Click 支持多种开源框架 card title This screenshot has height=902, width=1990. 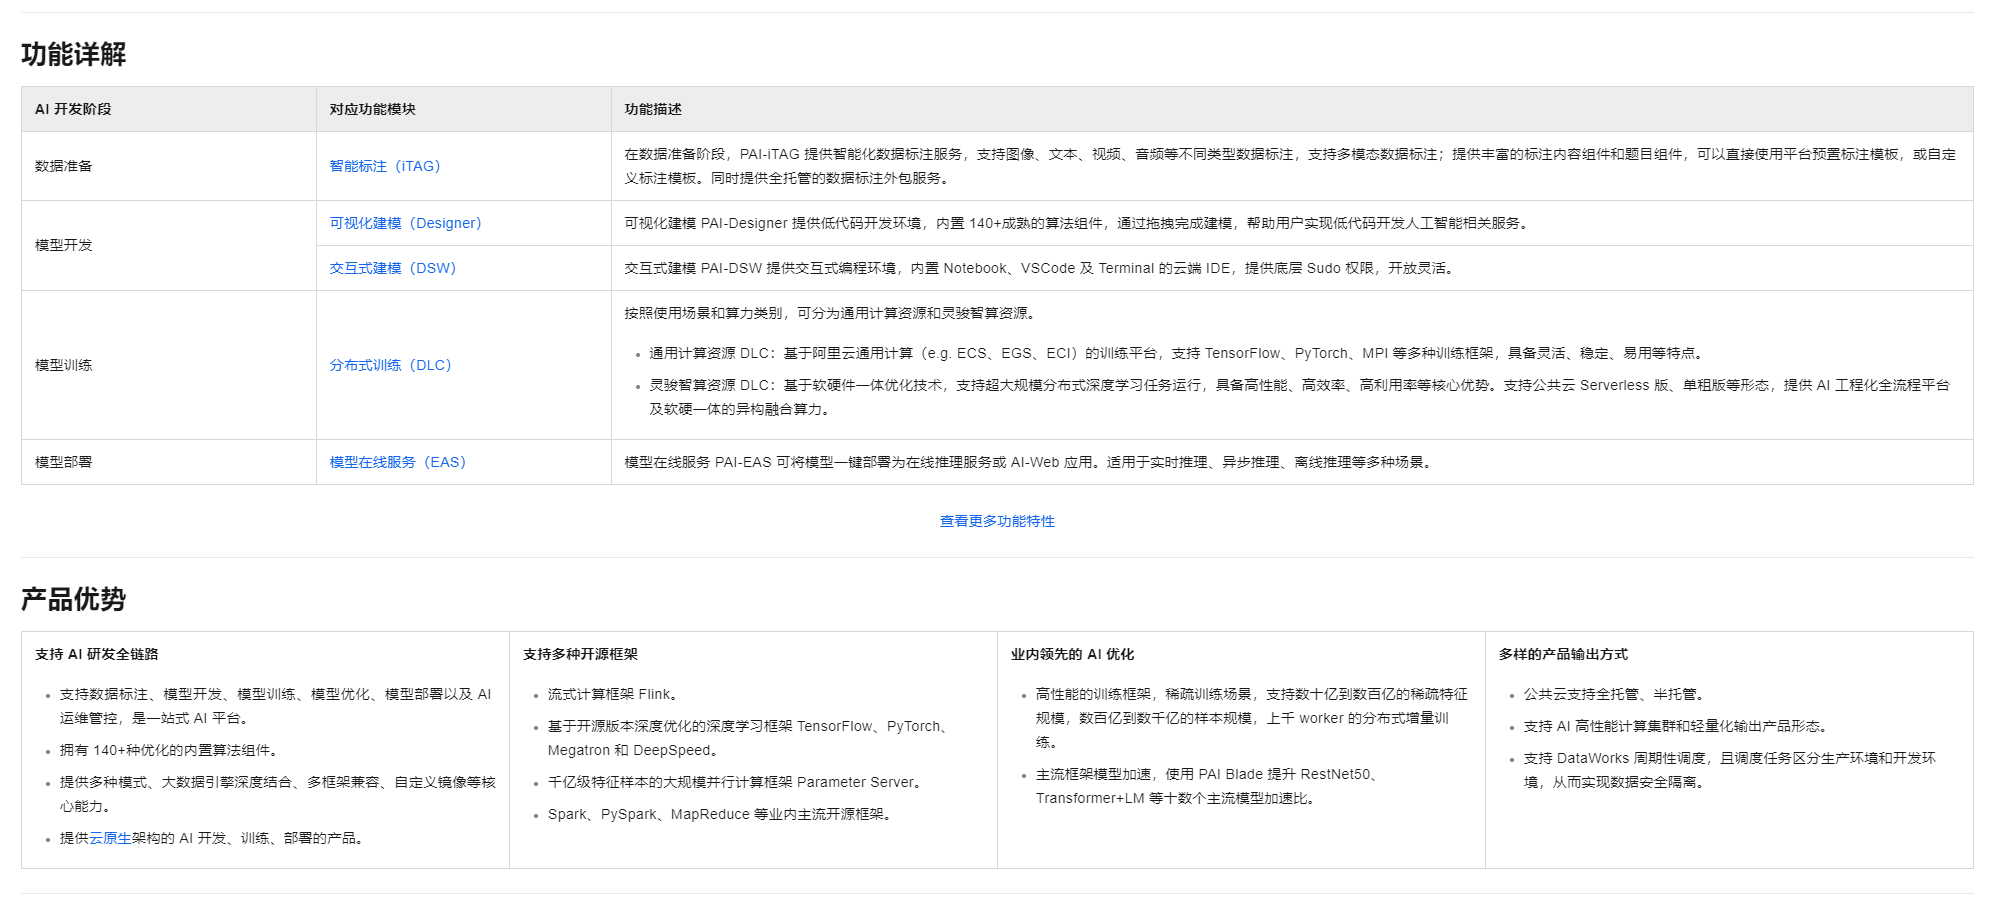point(580,654)
